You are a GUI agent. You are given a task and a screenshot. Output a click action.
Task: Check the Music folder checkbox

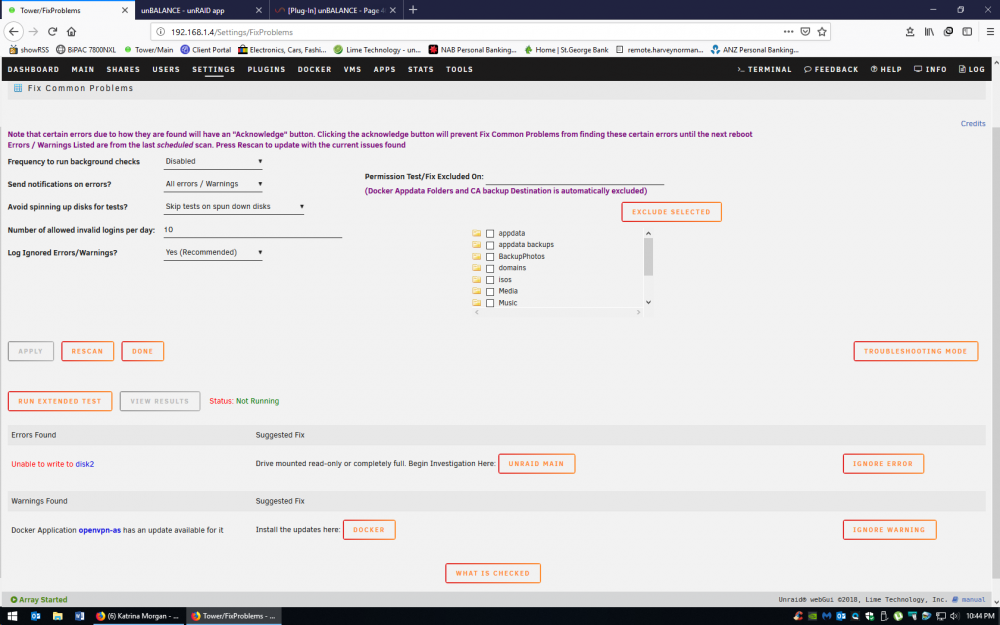[x=490, y=303]
